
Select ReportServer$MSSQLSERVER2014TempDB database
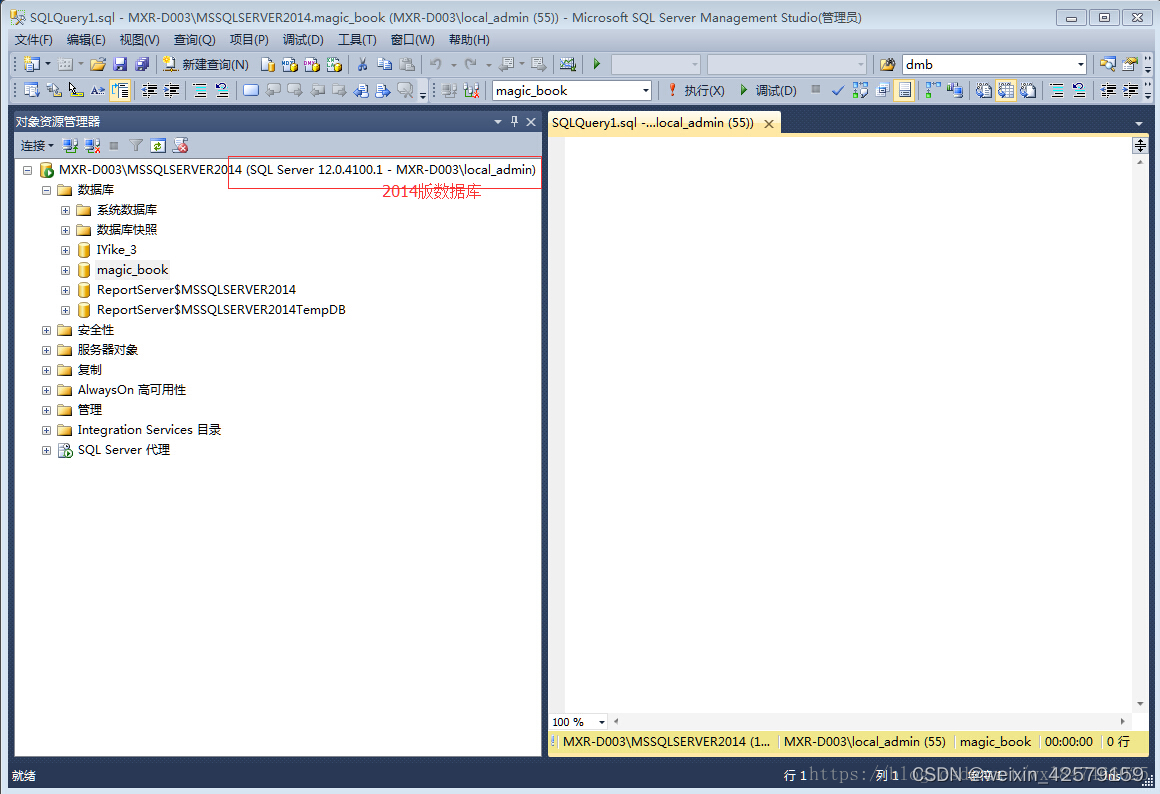(x=221, y=310)
